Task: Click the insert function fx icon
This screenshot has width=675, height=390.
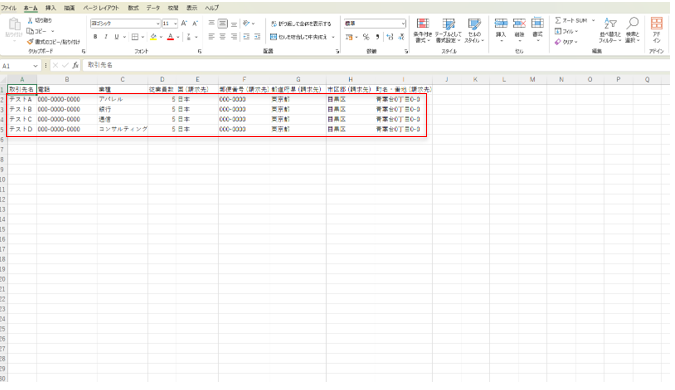Action: click(x=75, y=65)
